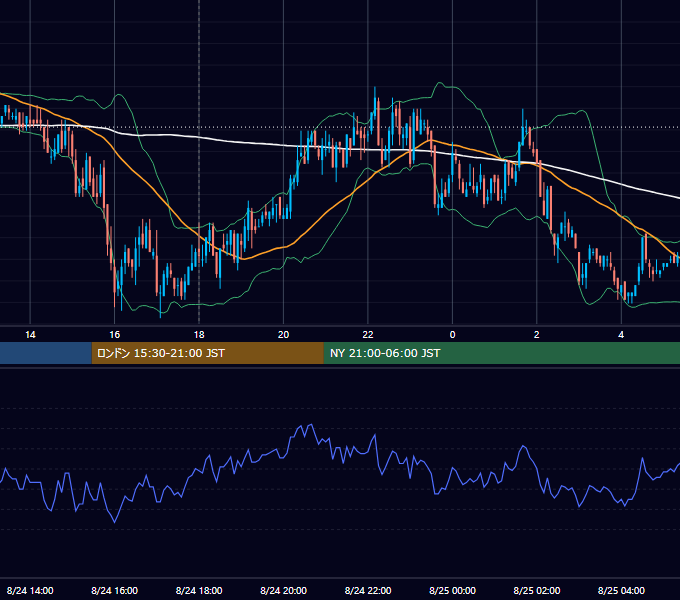
Task: Click the hour label 16 on the time axis
Action: pos(114,335)
